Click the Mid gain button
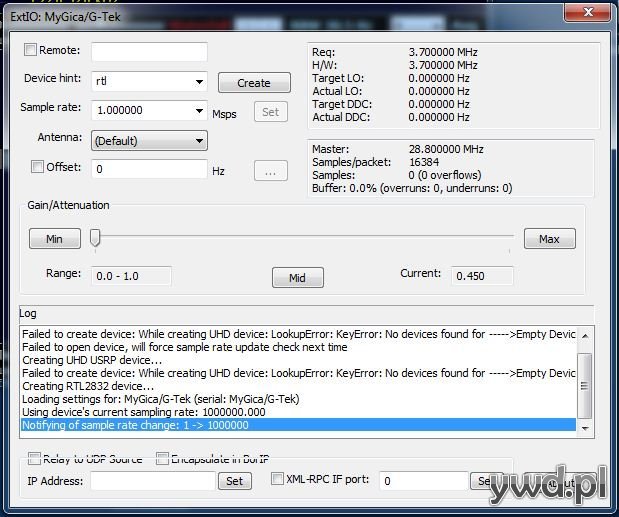This screenshot has height=517, width=619. tap(298, 278)
